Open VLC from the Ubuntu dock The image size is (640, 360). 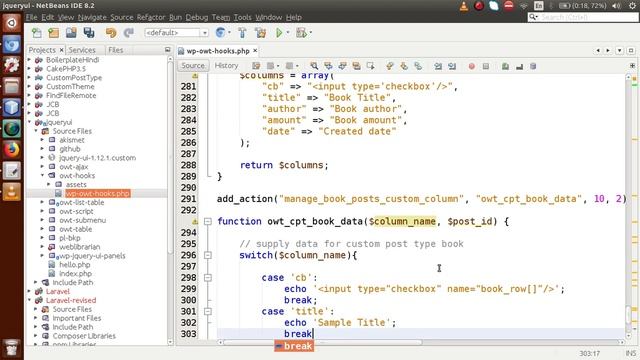tap(11, 192)
